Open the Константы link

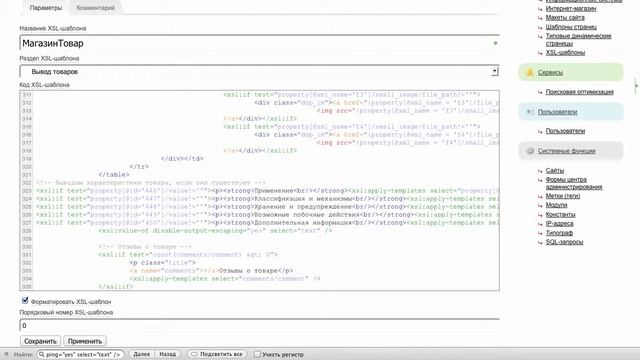pyautogui.click(x=560, y=214)
